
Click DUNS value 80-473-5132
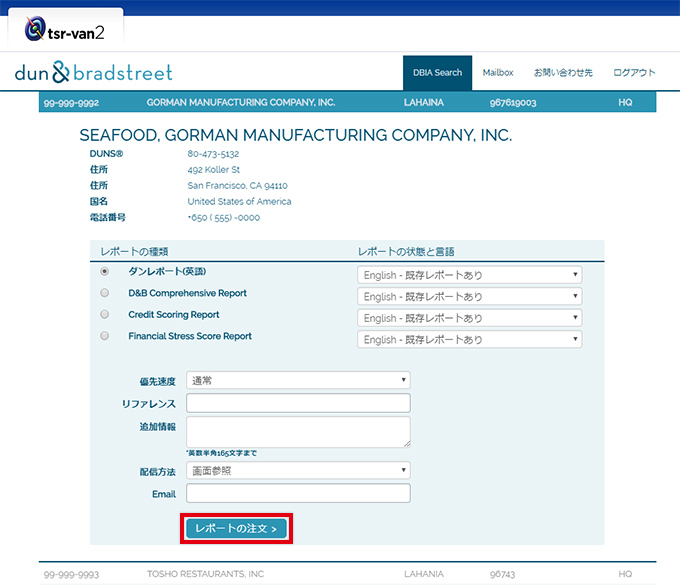(213, 154)
